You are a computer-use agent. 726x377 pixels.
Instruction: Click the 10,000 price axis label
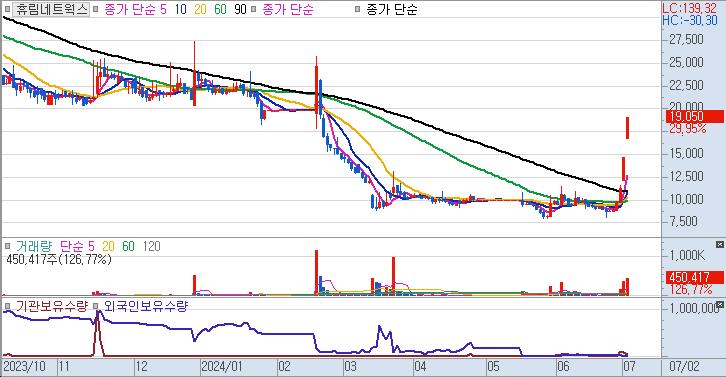tap(686, 199)
